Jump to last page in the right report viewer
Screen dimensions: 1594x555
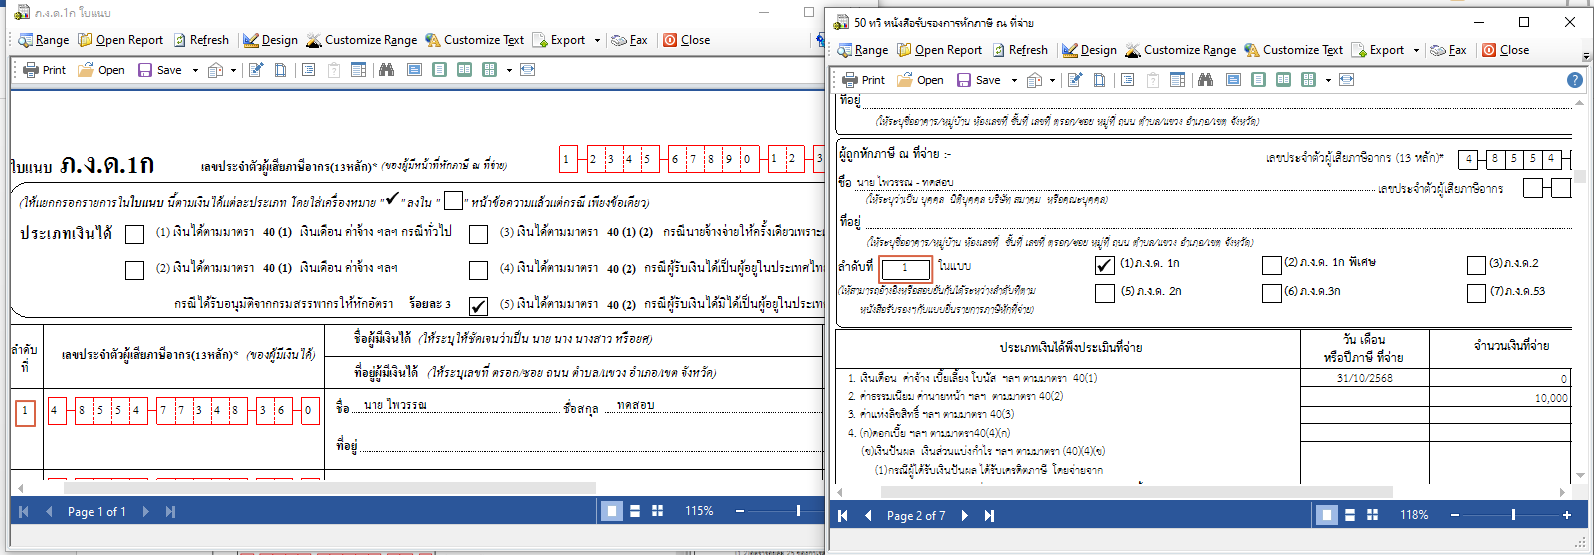point(989,515)
